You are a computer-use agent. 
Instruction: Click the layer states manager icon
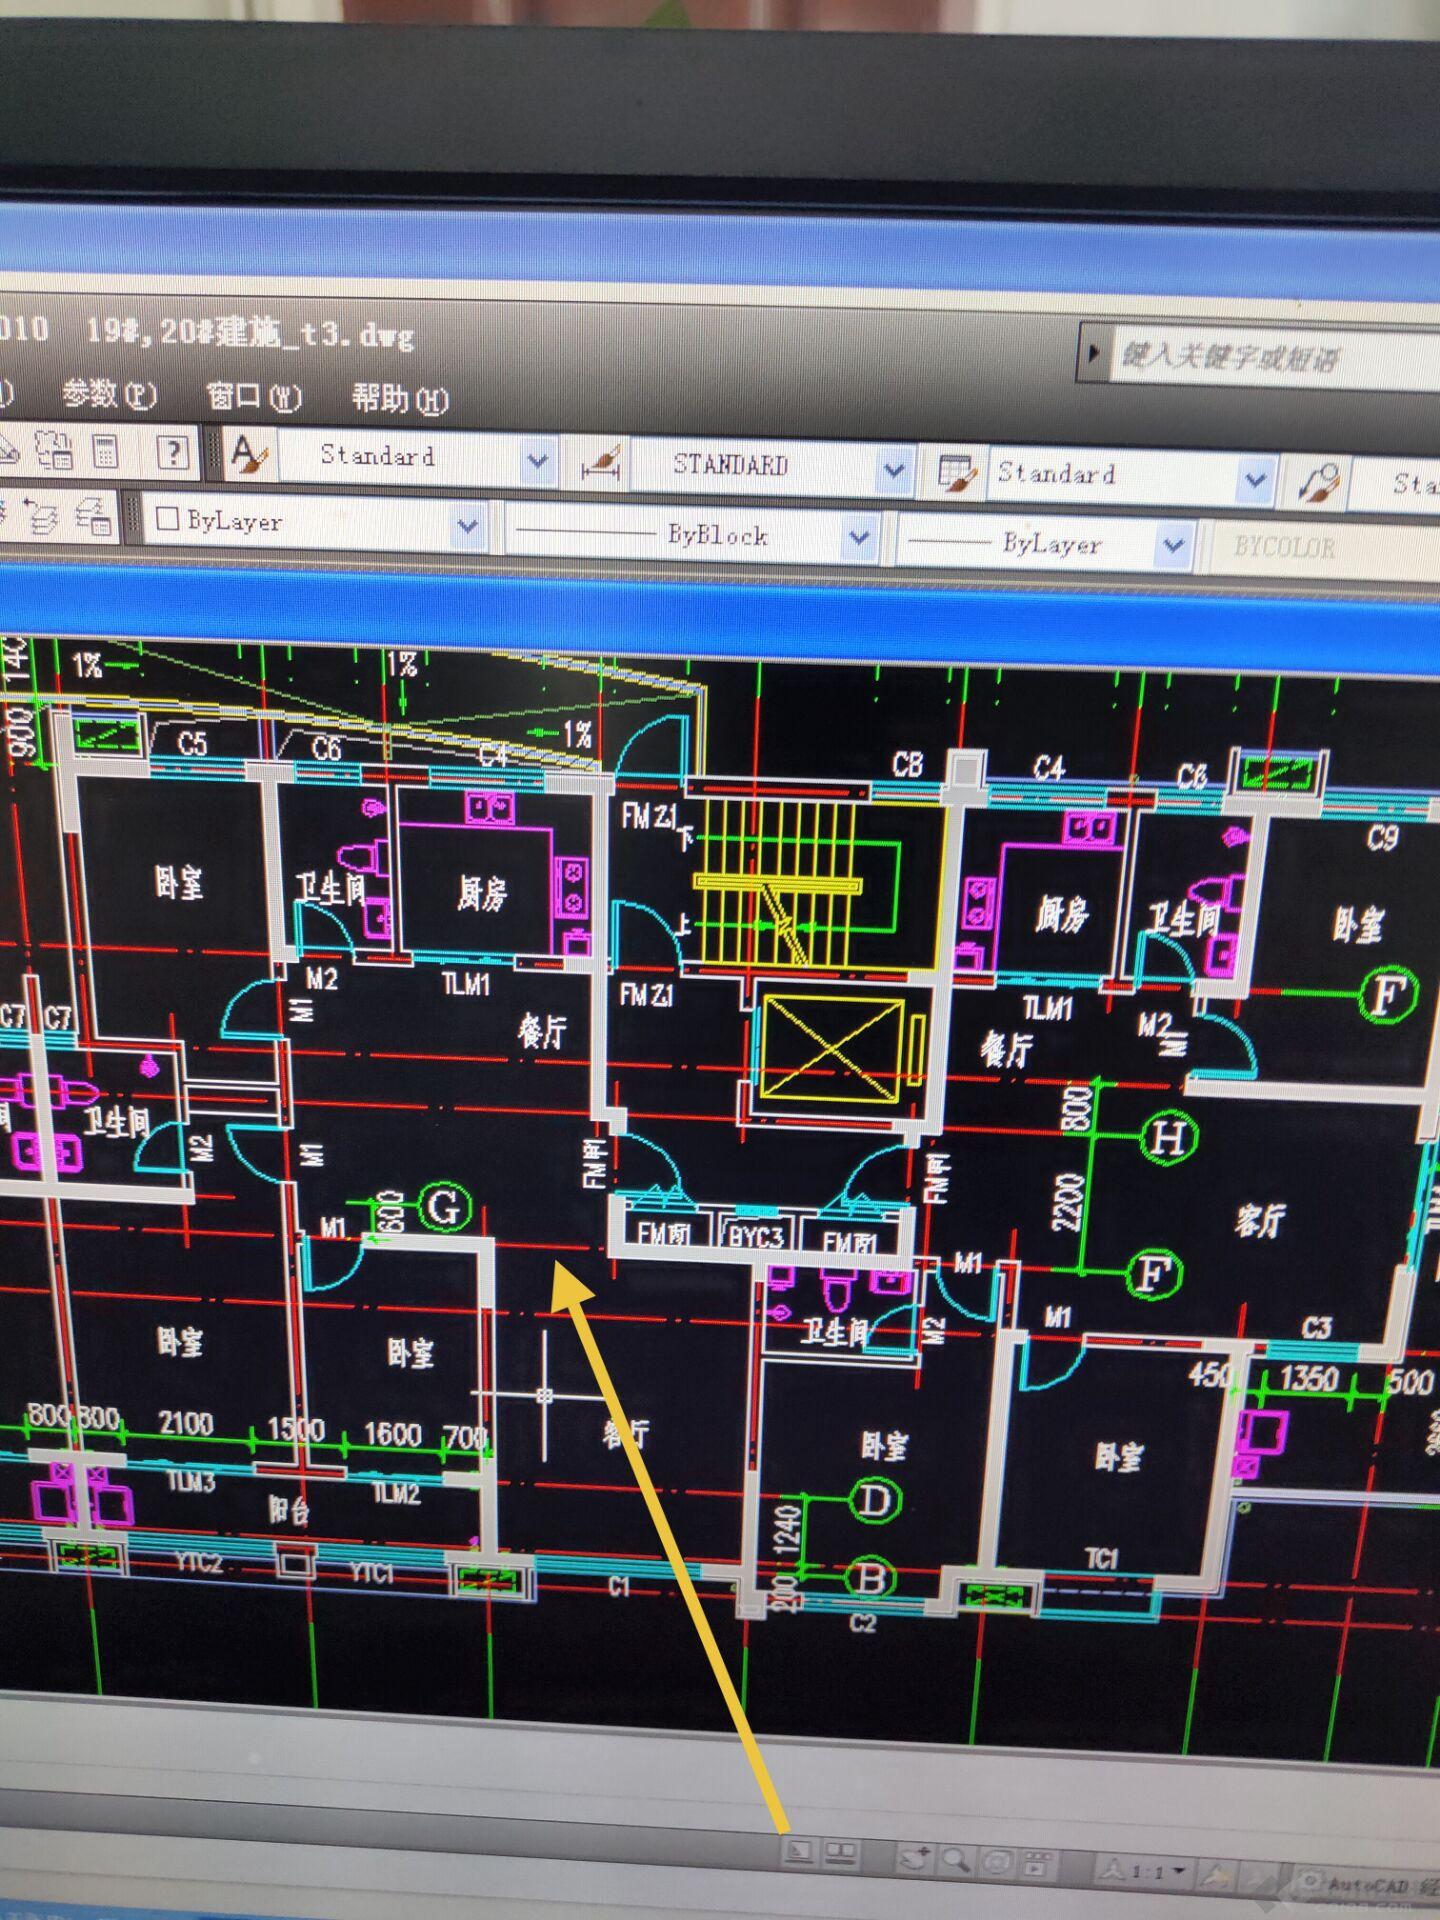click(94, 516)
